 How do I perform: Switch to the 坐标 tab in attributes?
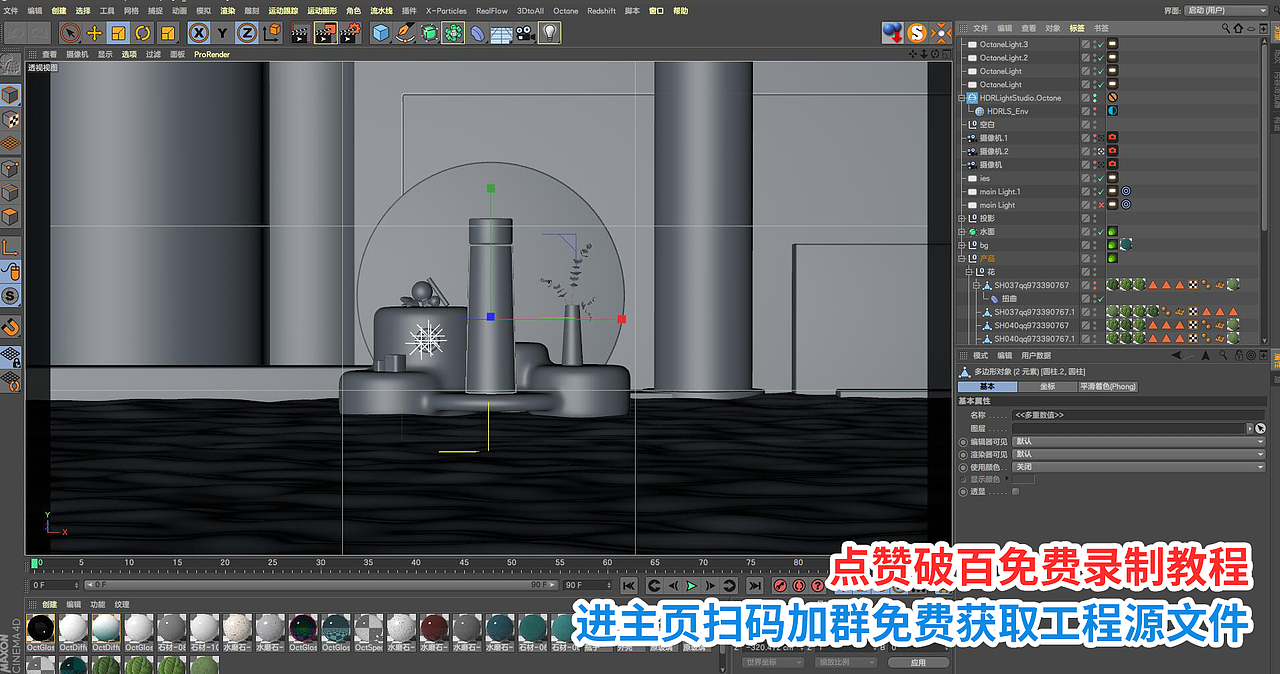1046,385
